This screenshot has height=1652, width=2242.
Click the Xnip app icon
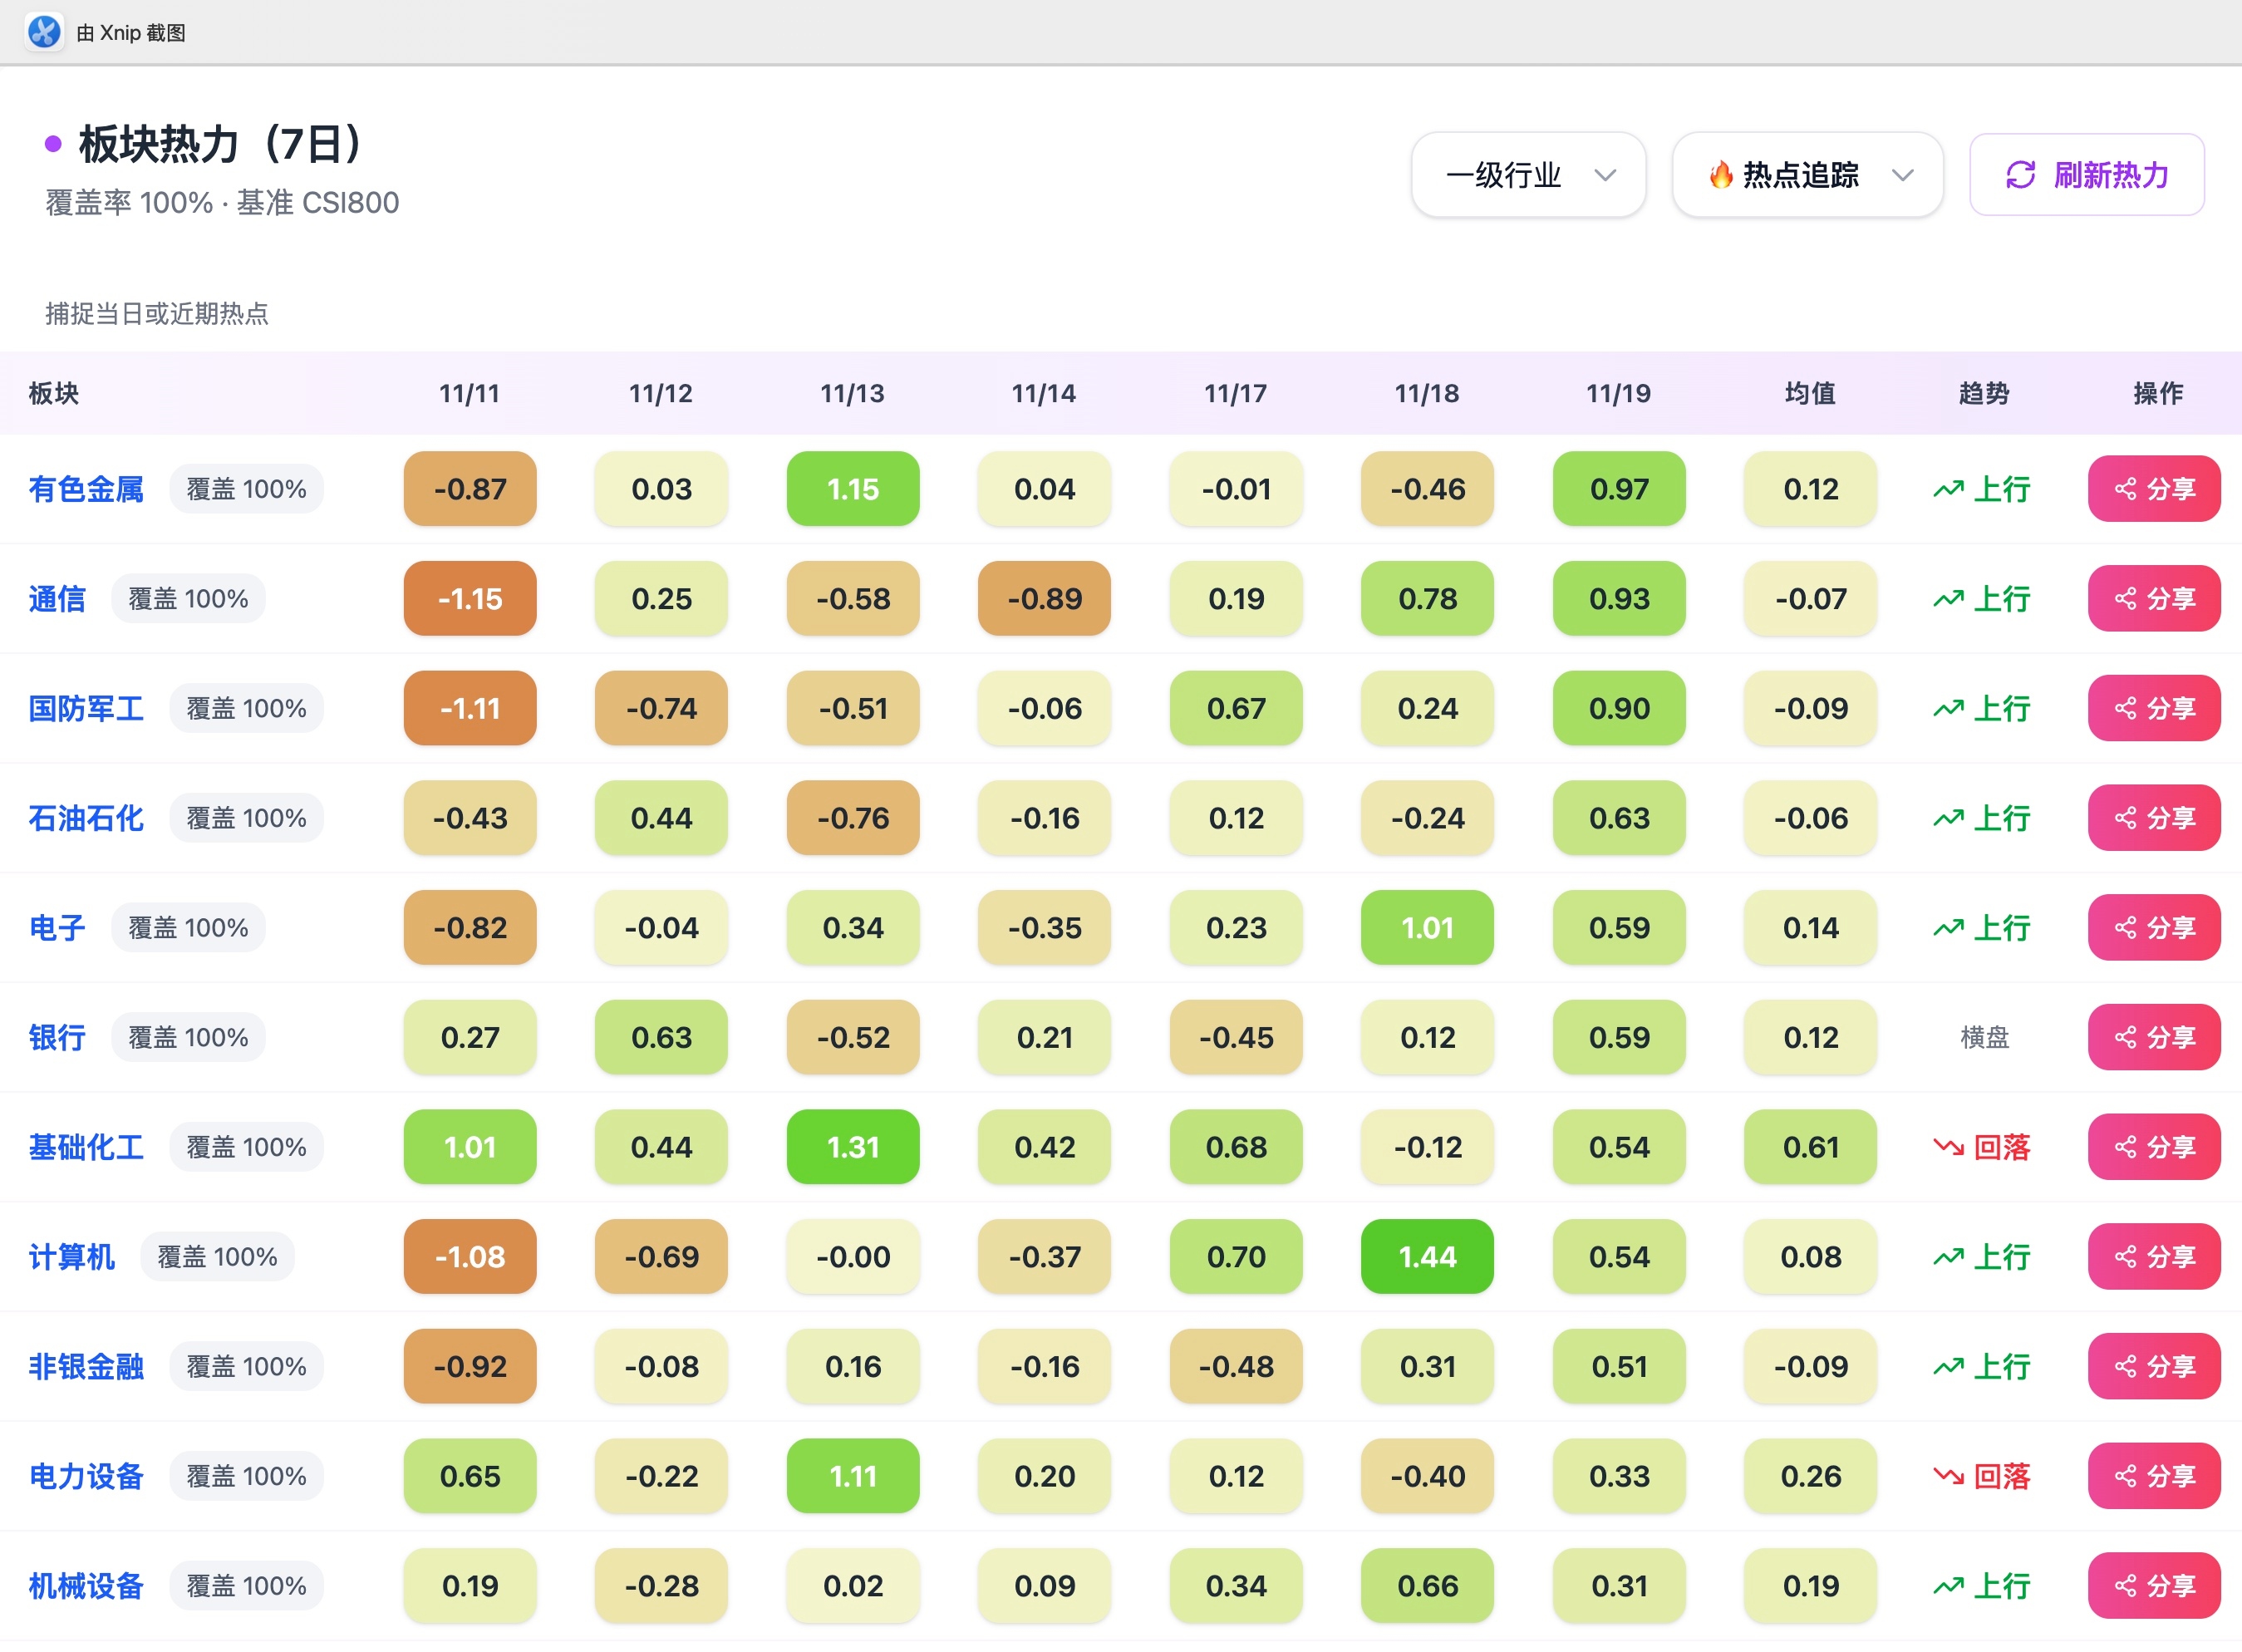pos(44,32)
